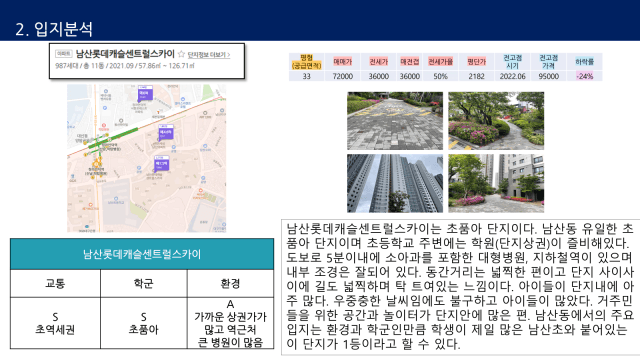Screen dimensions: 640x360
Task: Click the 평형(공급면적) column header
Action: pyautogui.click(x=307, y=62)
